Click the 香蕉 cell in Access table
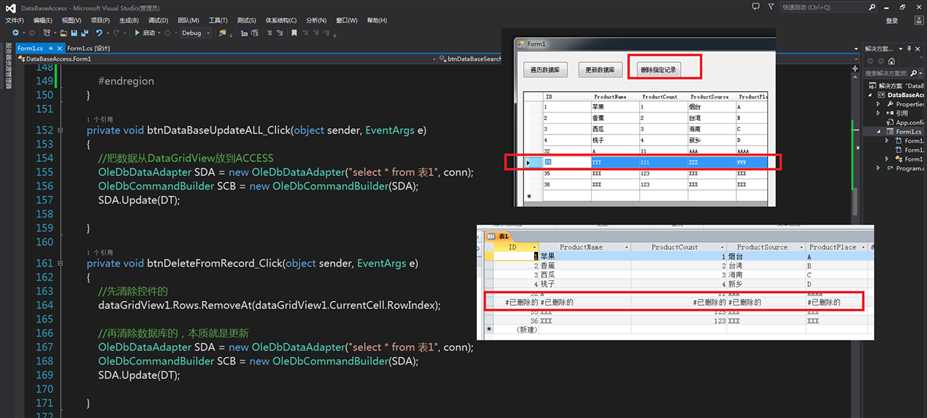The image size is (927, 418). (x=585, y=265)
